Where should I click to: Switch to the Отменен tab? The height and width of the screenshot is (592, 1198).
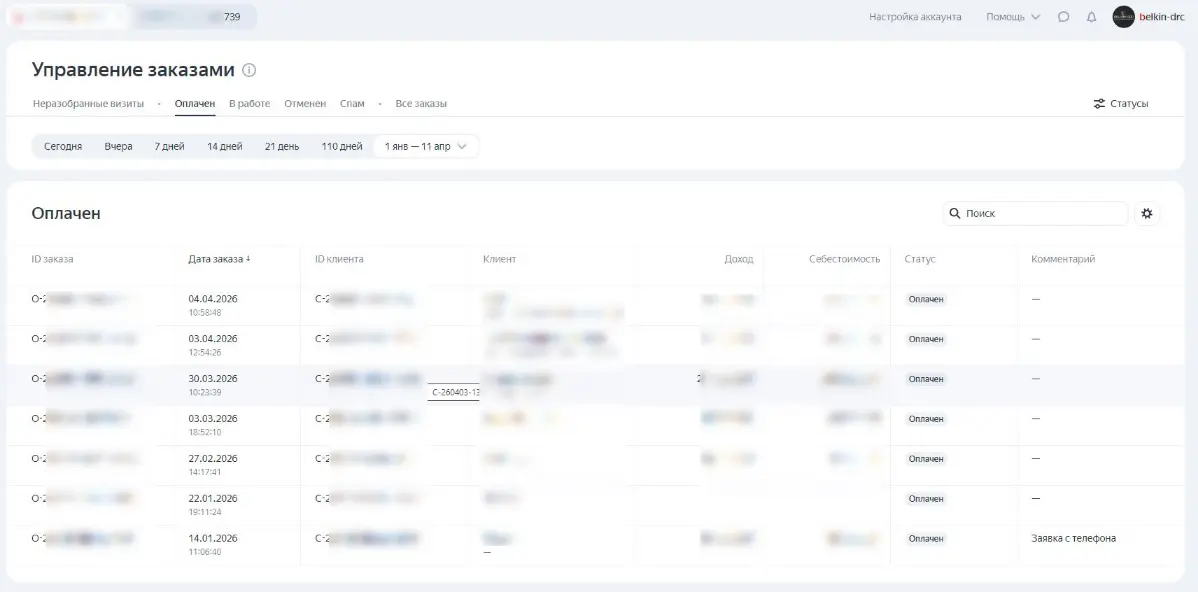point(304,104)
